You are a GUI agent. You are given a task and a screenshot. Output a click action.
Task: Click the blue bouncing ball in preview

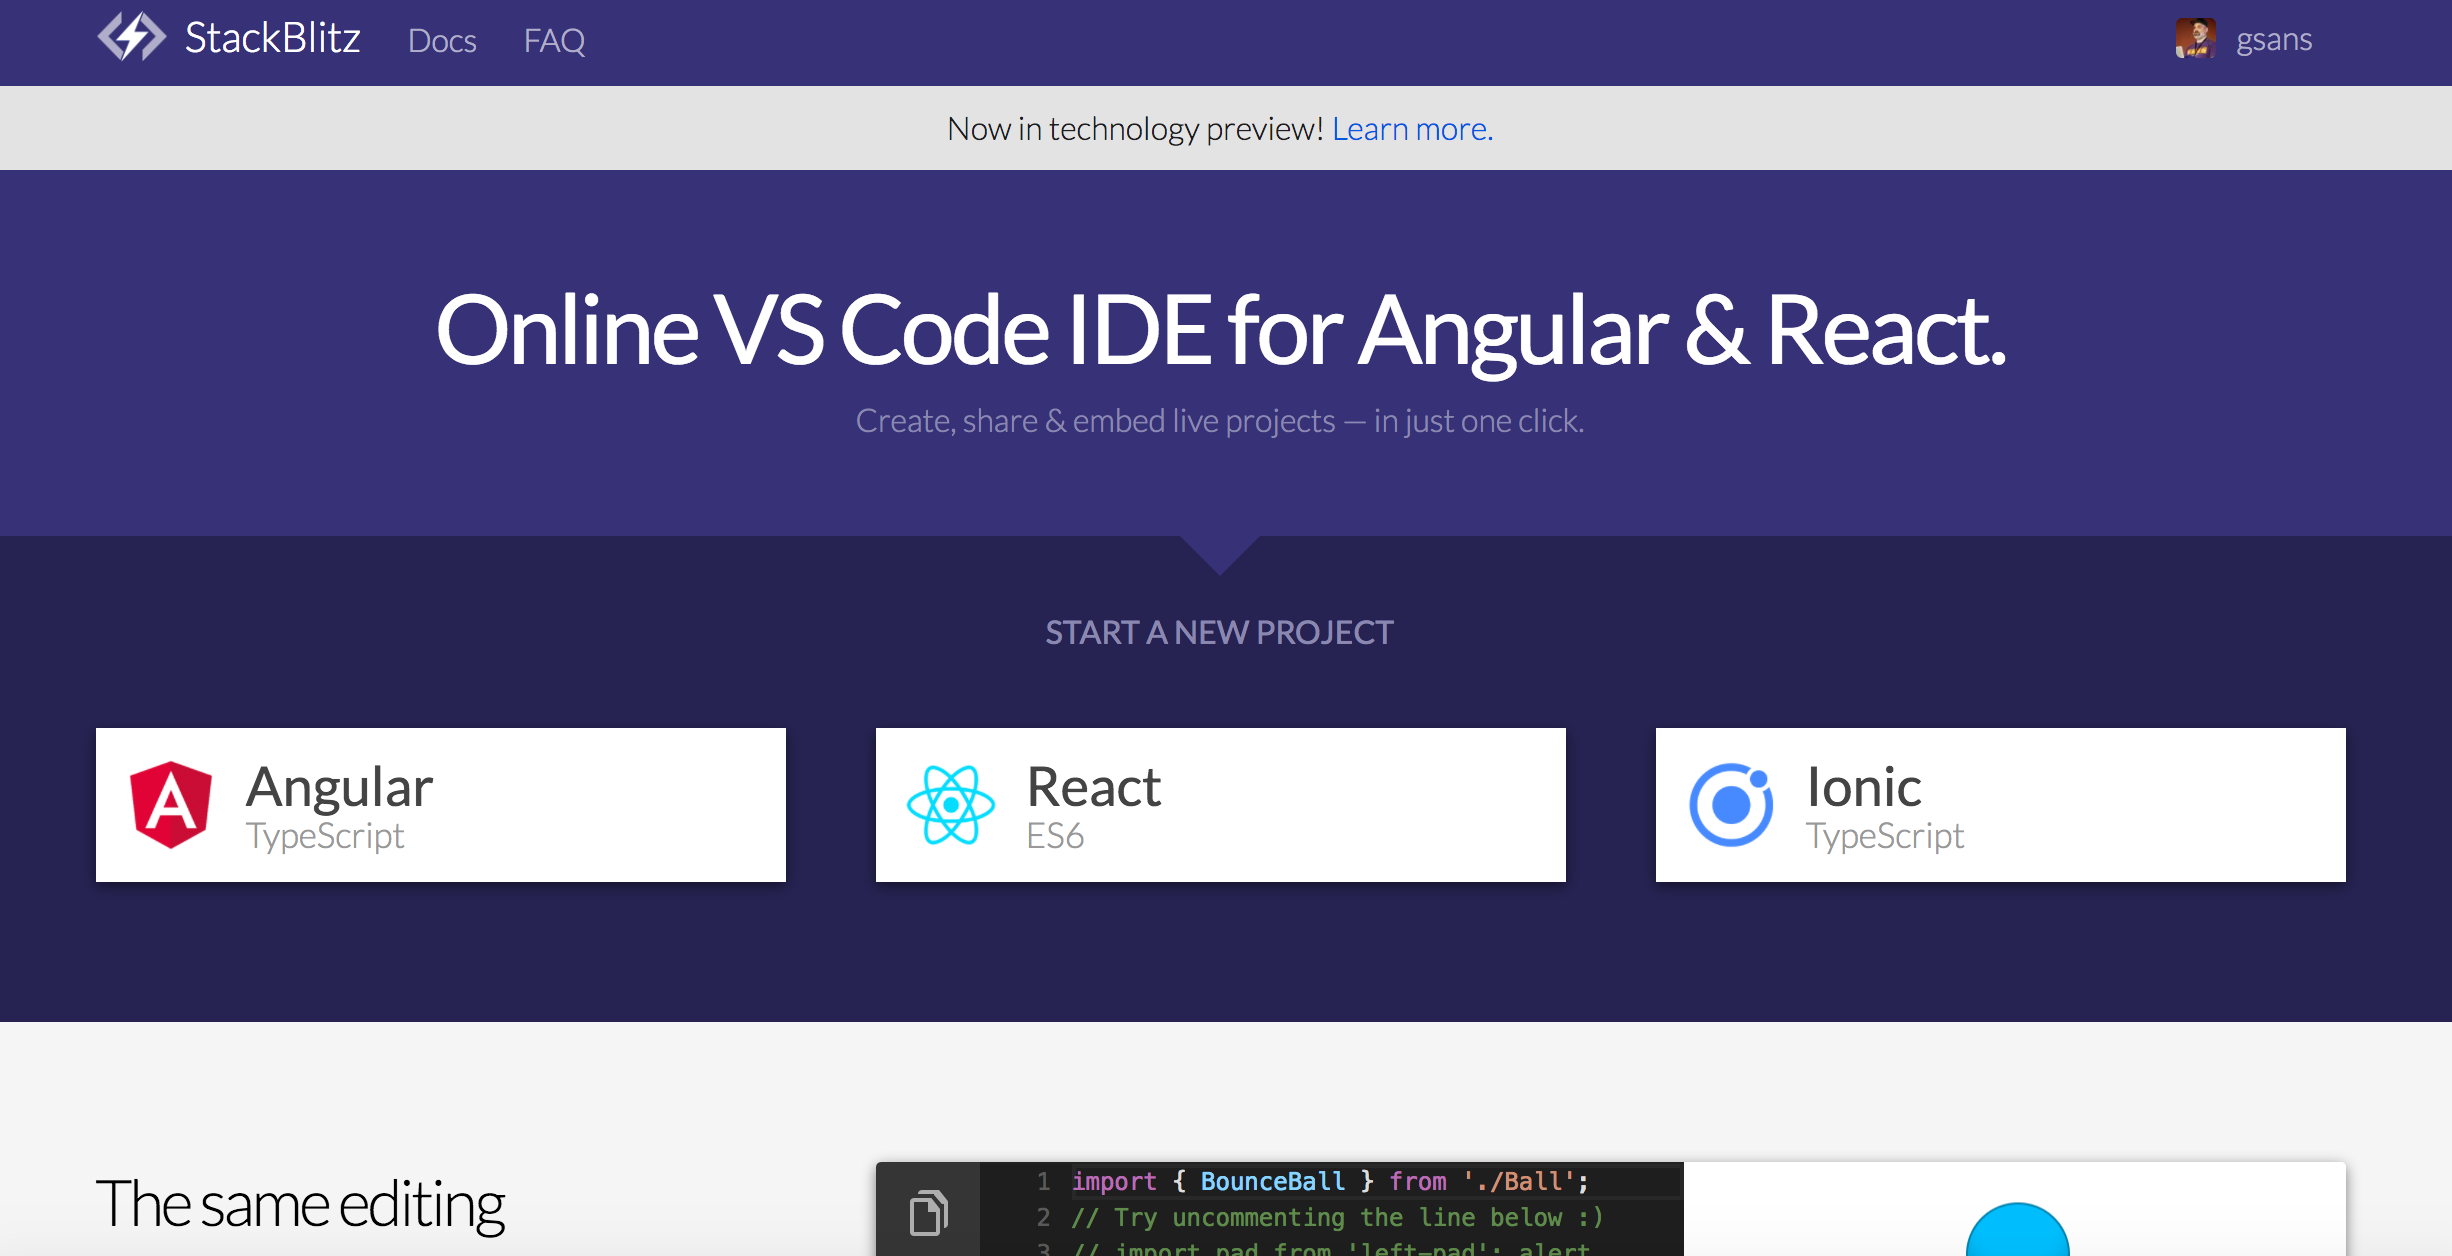(x=2016, y=1235)
